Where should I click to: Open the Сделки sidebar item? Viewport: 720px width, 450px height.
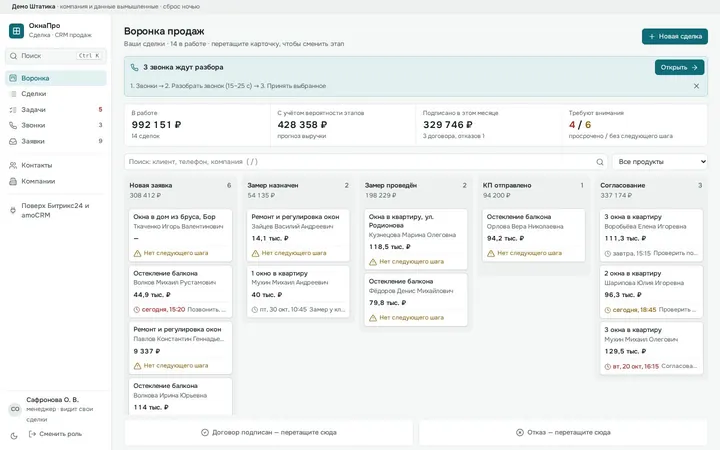[x=56, y=94]
